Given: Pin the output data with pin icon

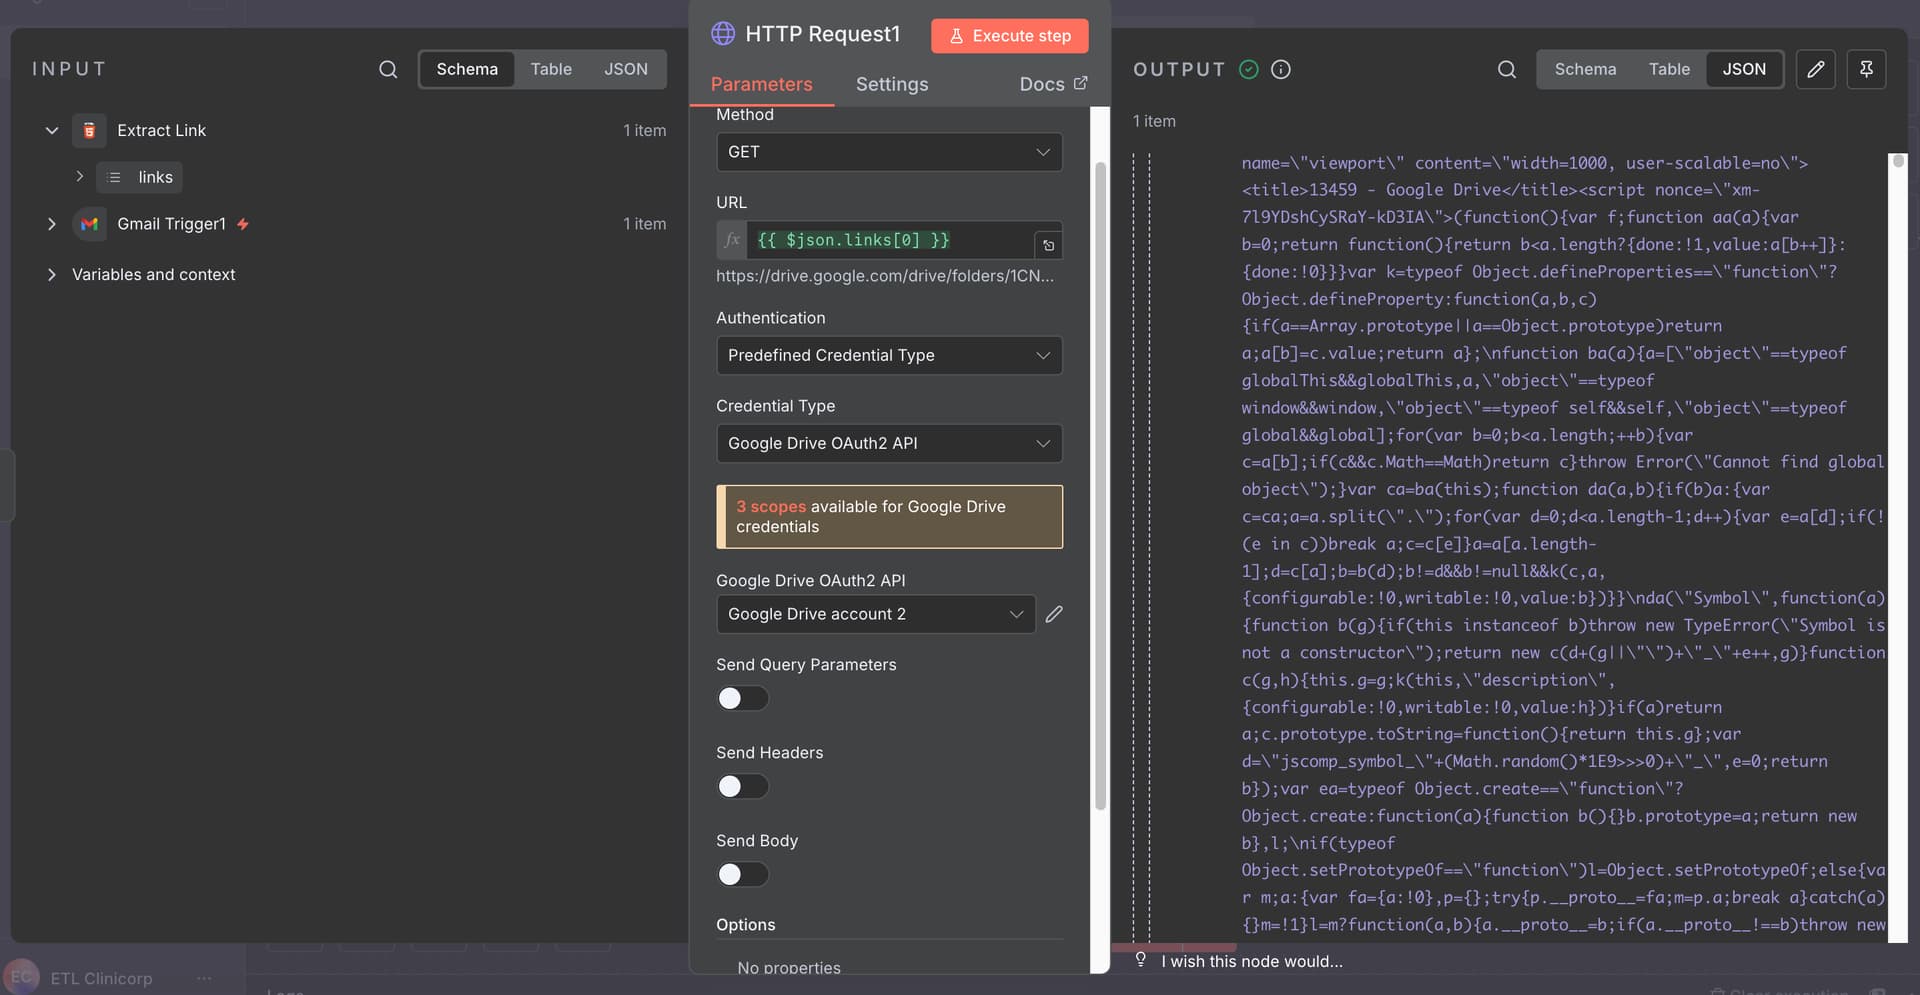Looking at the screenshot, I should pos(1865,69).
